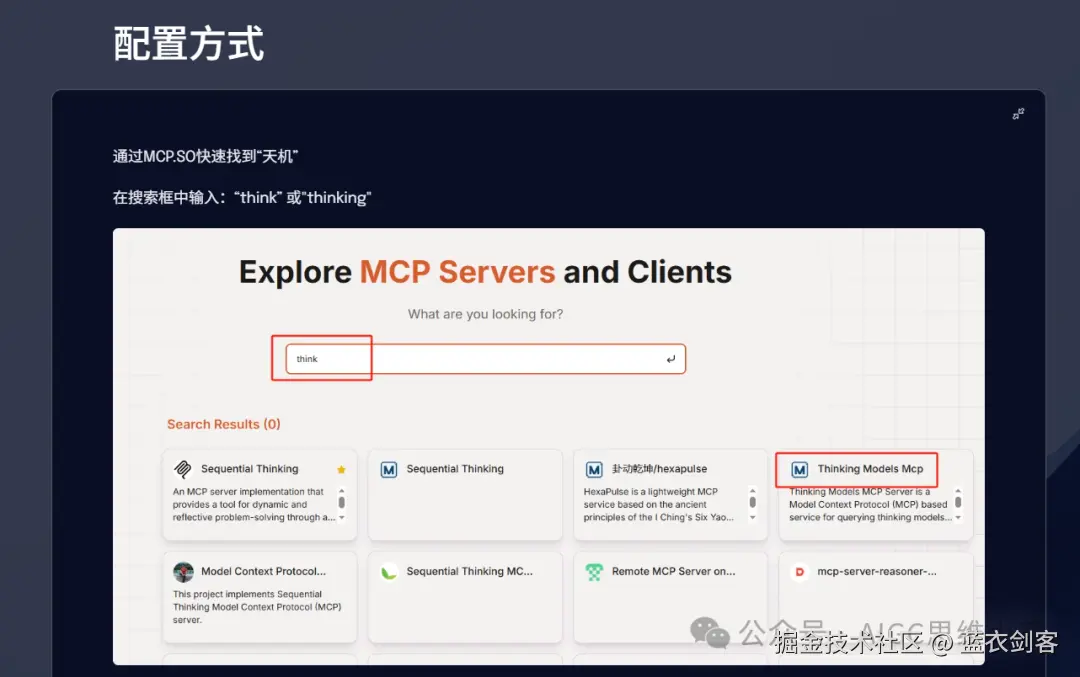The width and height of the screenshot is (1080, 677).
Task: Click the "配置方式" page heading
Action: [x=189, y=43]
